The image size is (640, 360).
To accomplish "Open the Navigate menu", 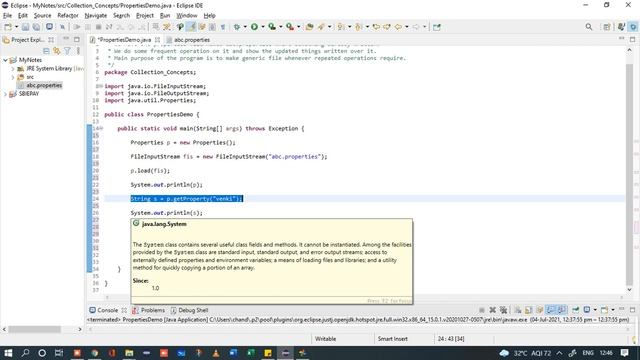I will (96, 16).
